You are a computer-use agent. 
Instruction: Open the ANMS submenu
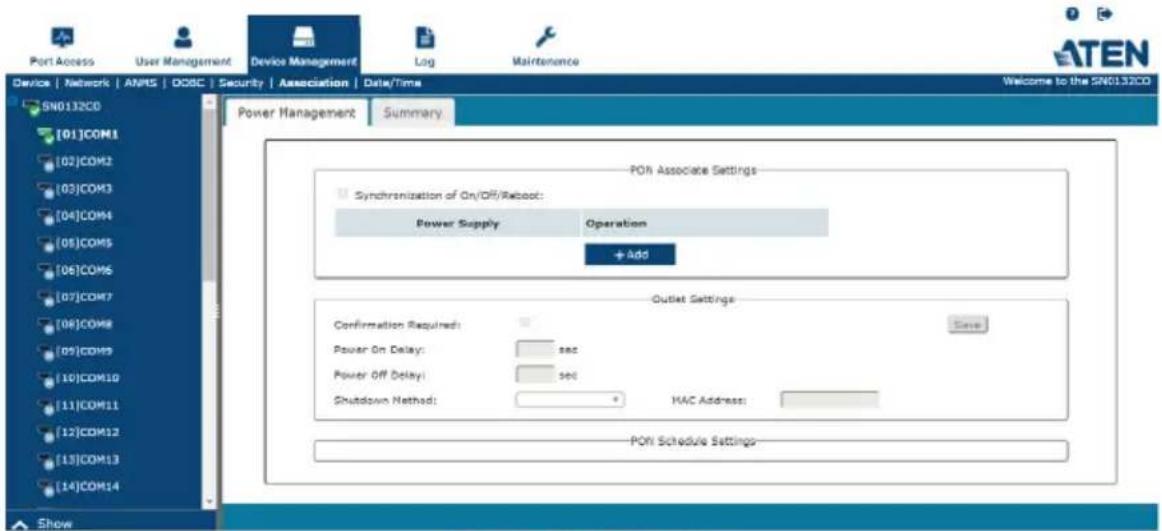point(142,83)
